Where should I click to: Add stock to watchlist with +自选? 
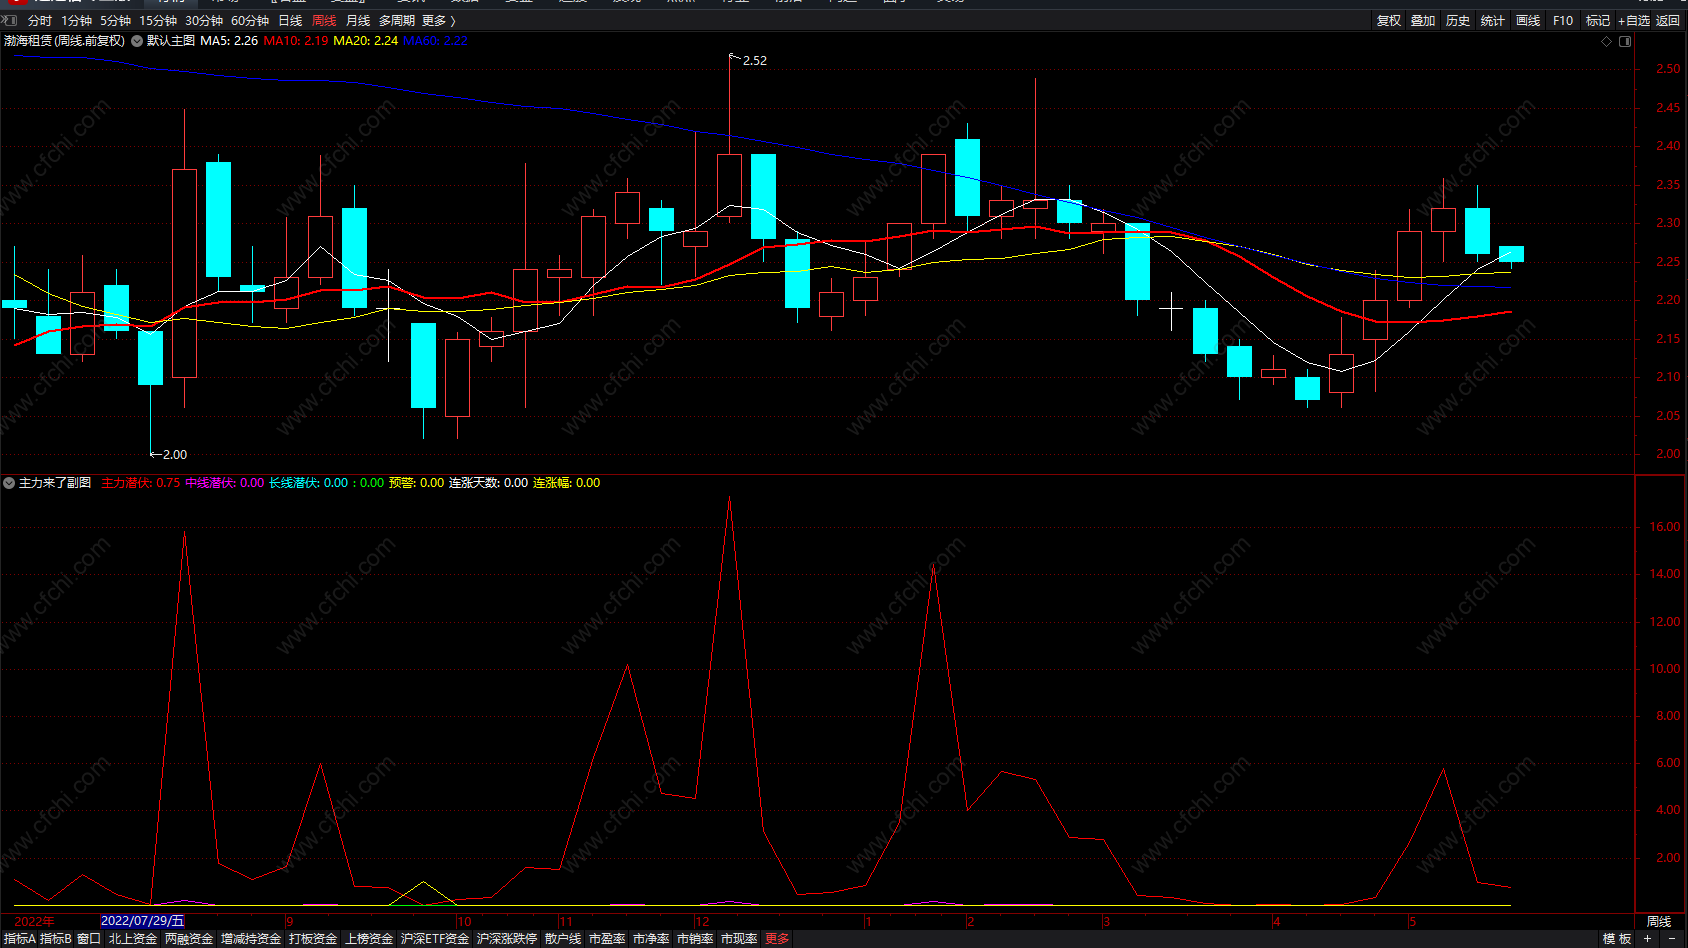1634,21
